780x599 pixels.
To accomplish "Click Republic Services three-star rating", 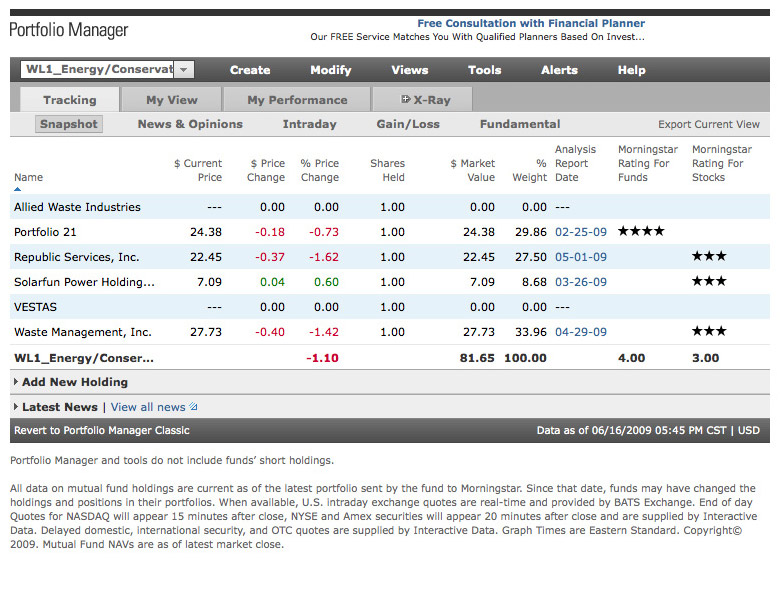I will [x=709, y=256].
